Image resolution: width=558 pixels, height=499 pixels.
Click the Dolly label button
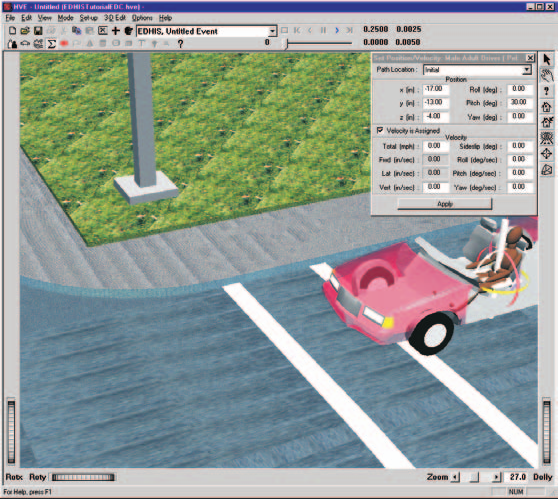[542, 477]
